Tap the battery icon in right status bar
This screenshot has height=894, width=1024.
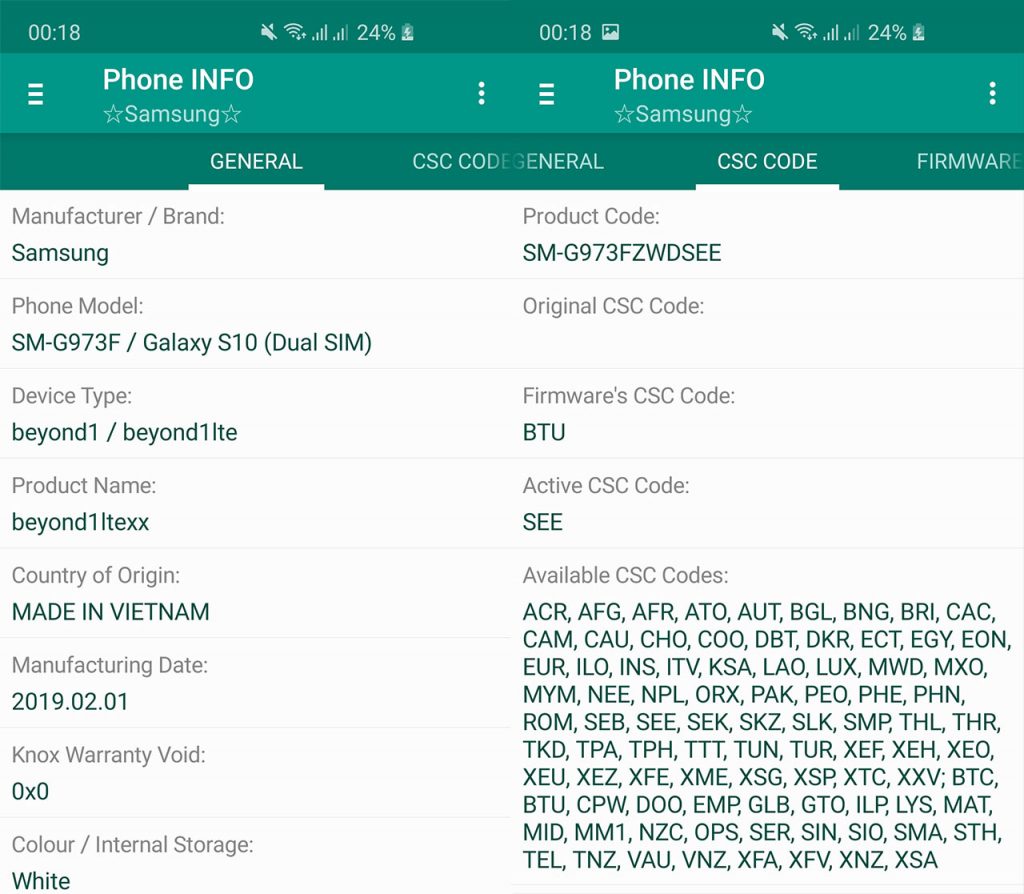(918, 32)
